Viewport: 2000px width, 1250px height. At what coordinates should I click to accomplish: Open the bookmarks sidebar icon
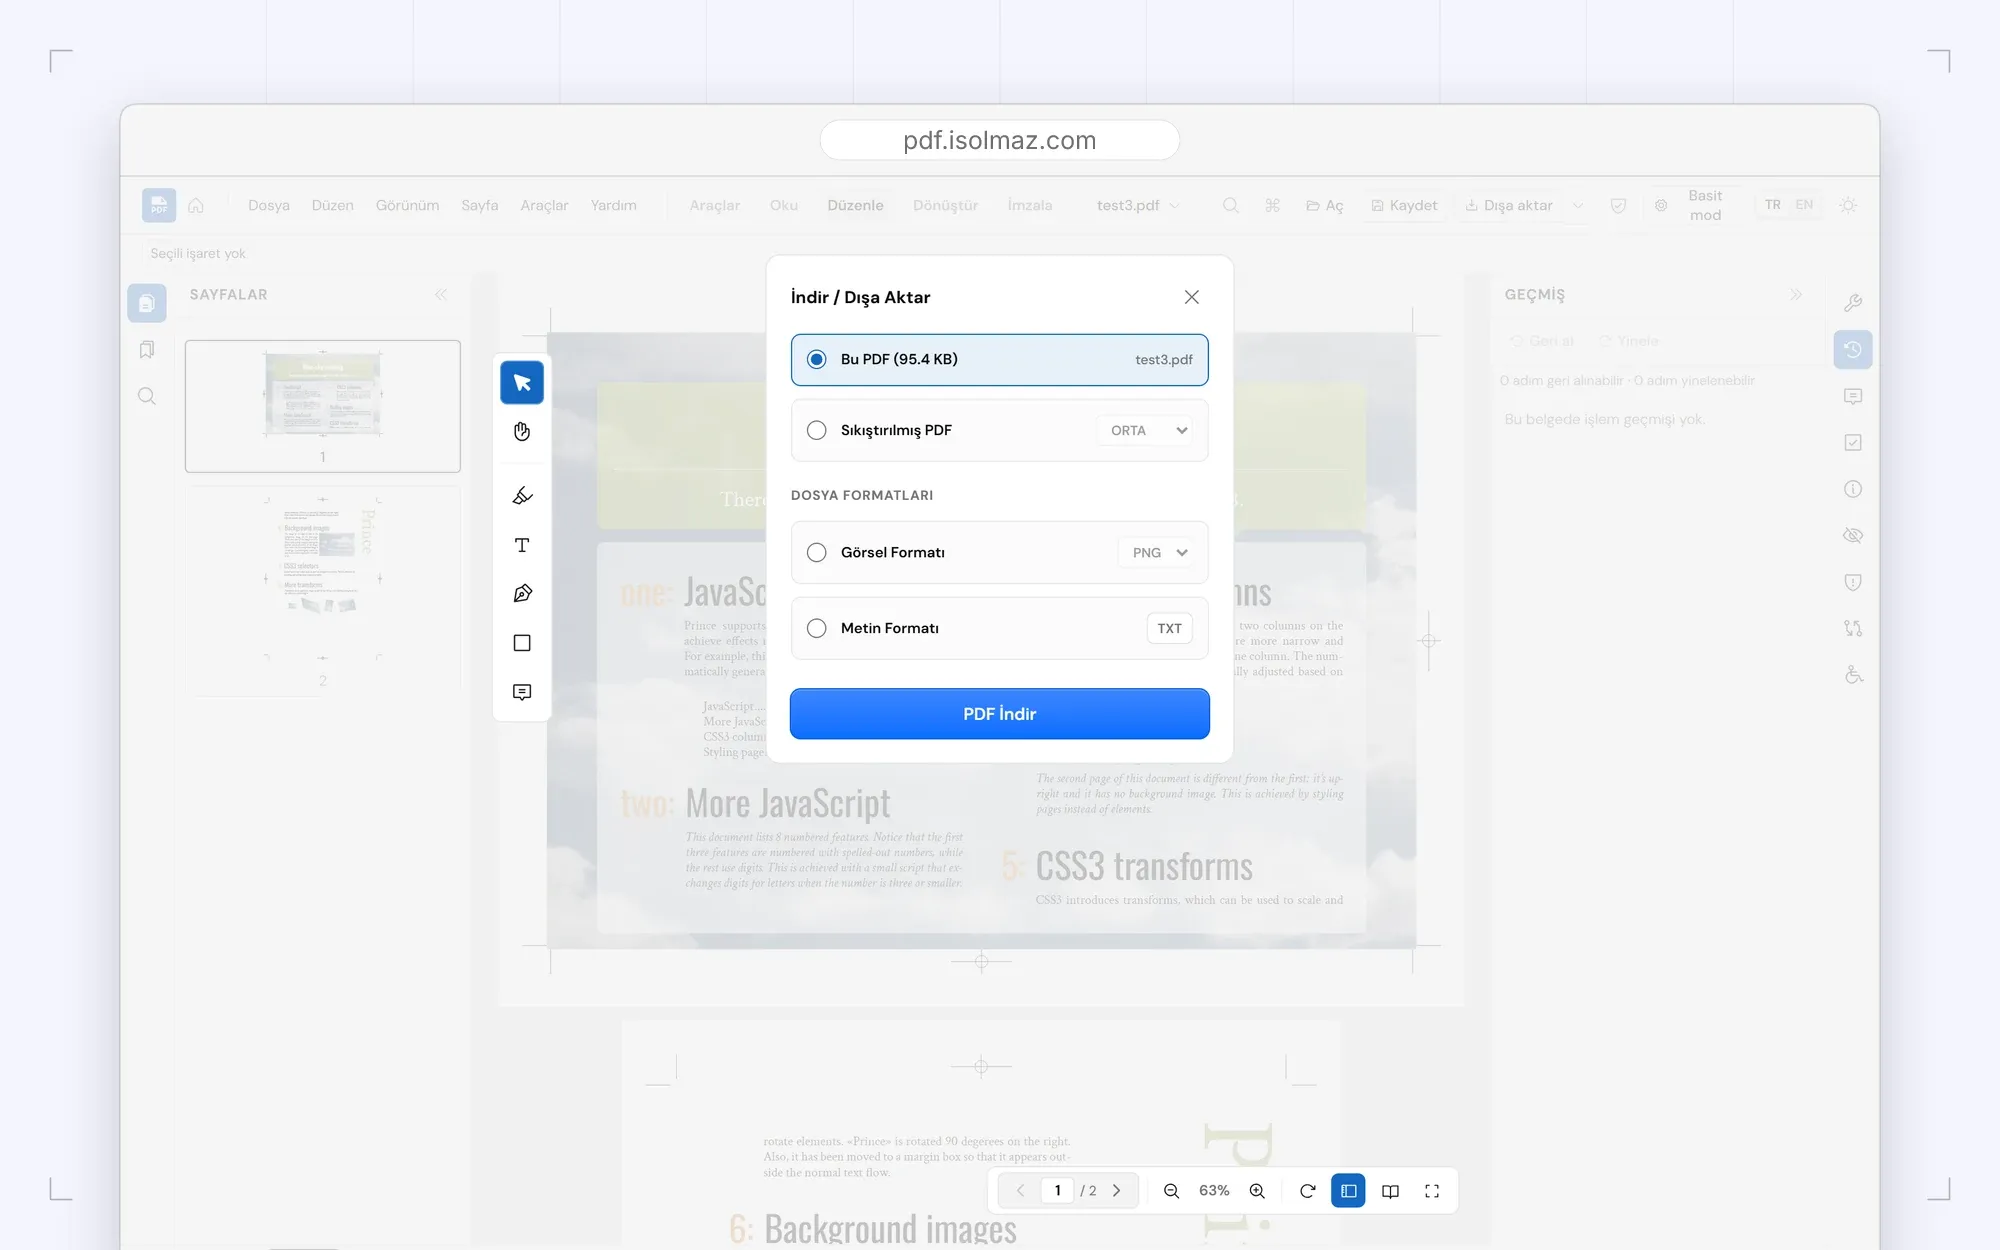pos(147,350)
